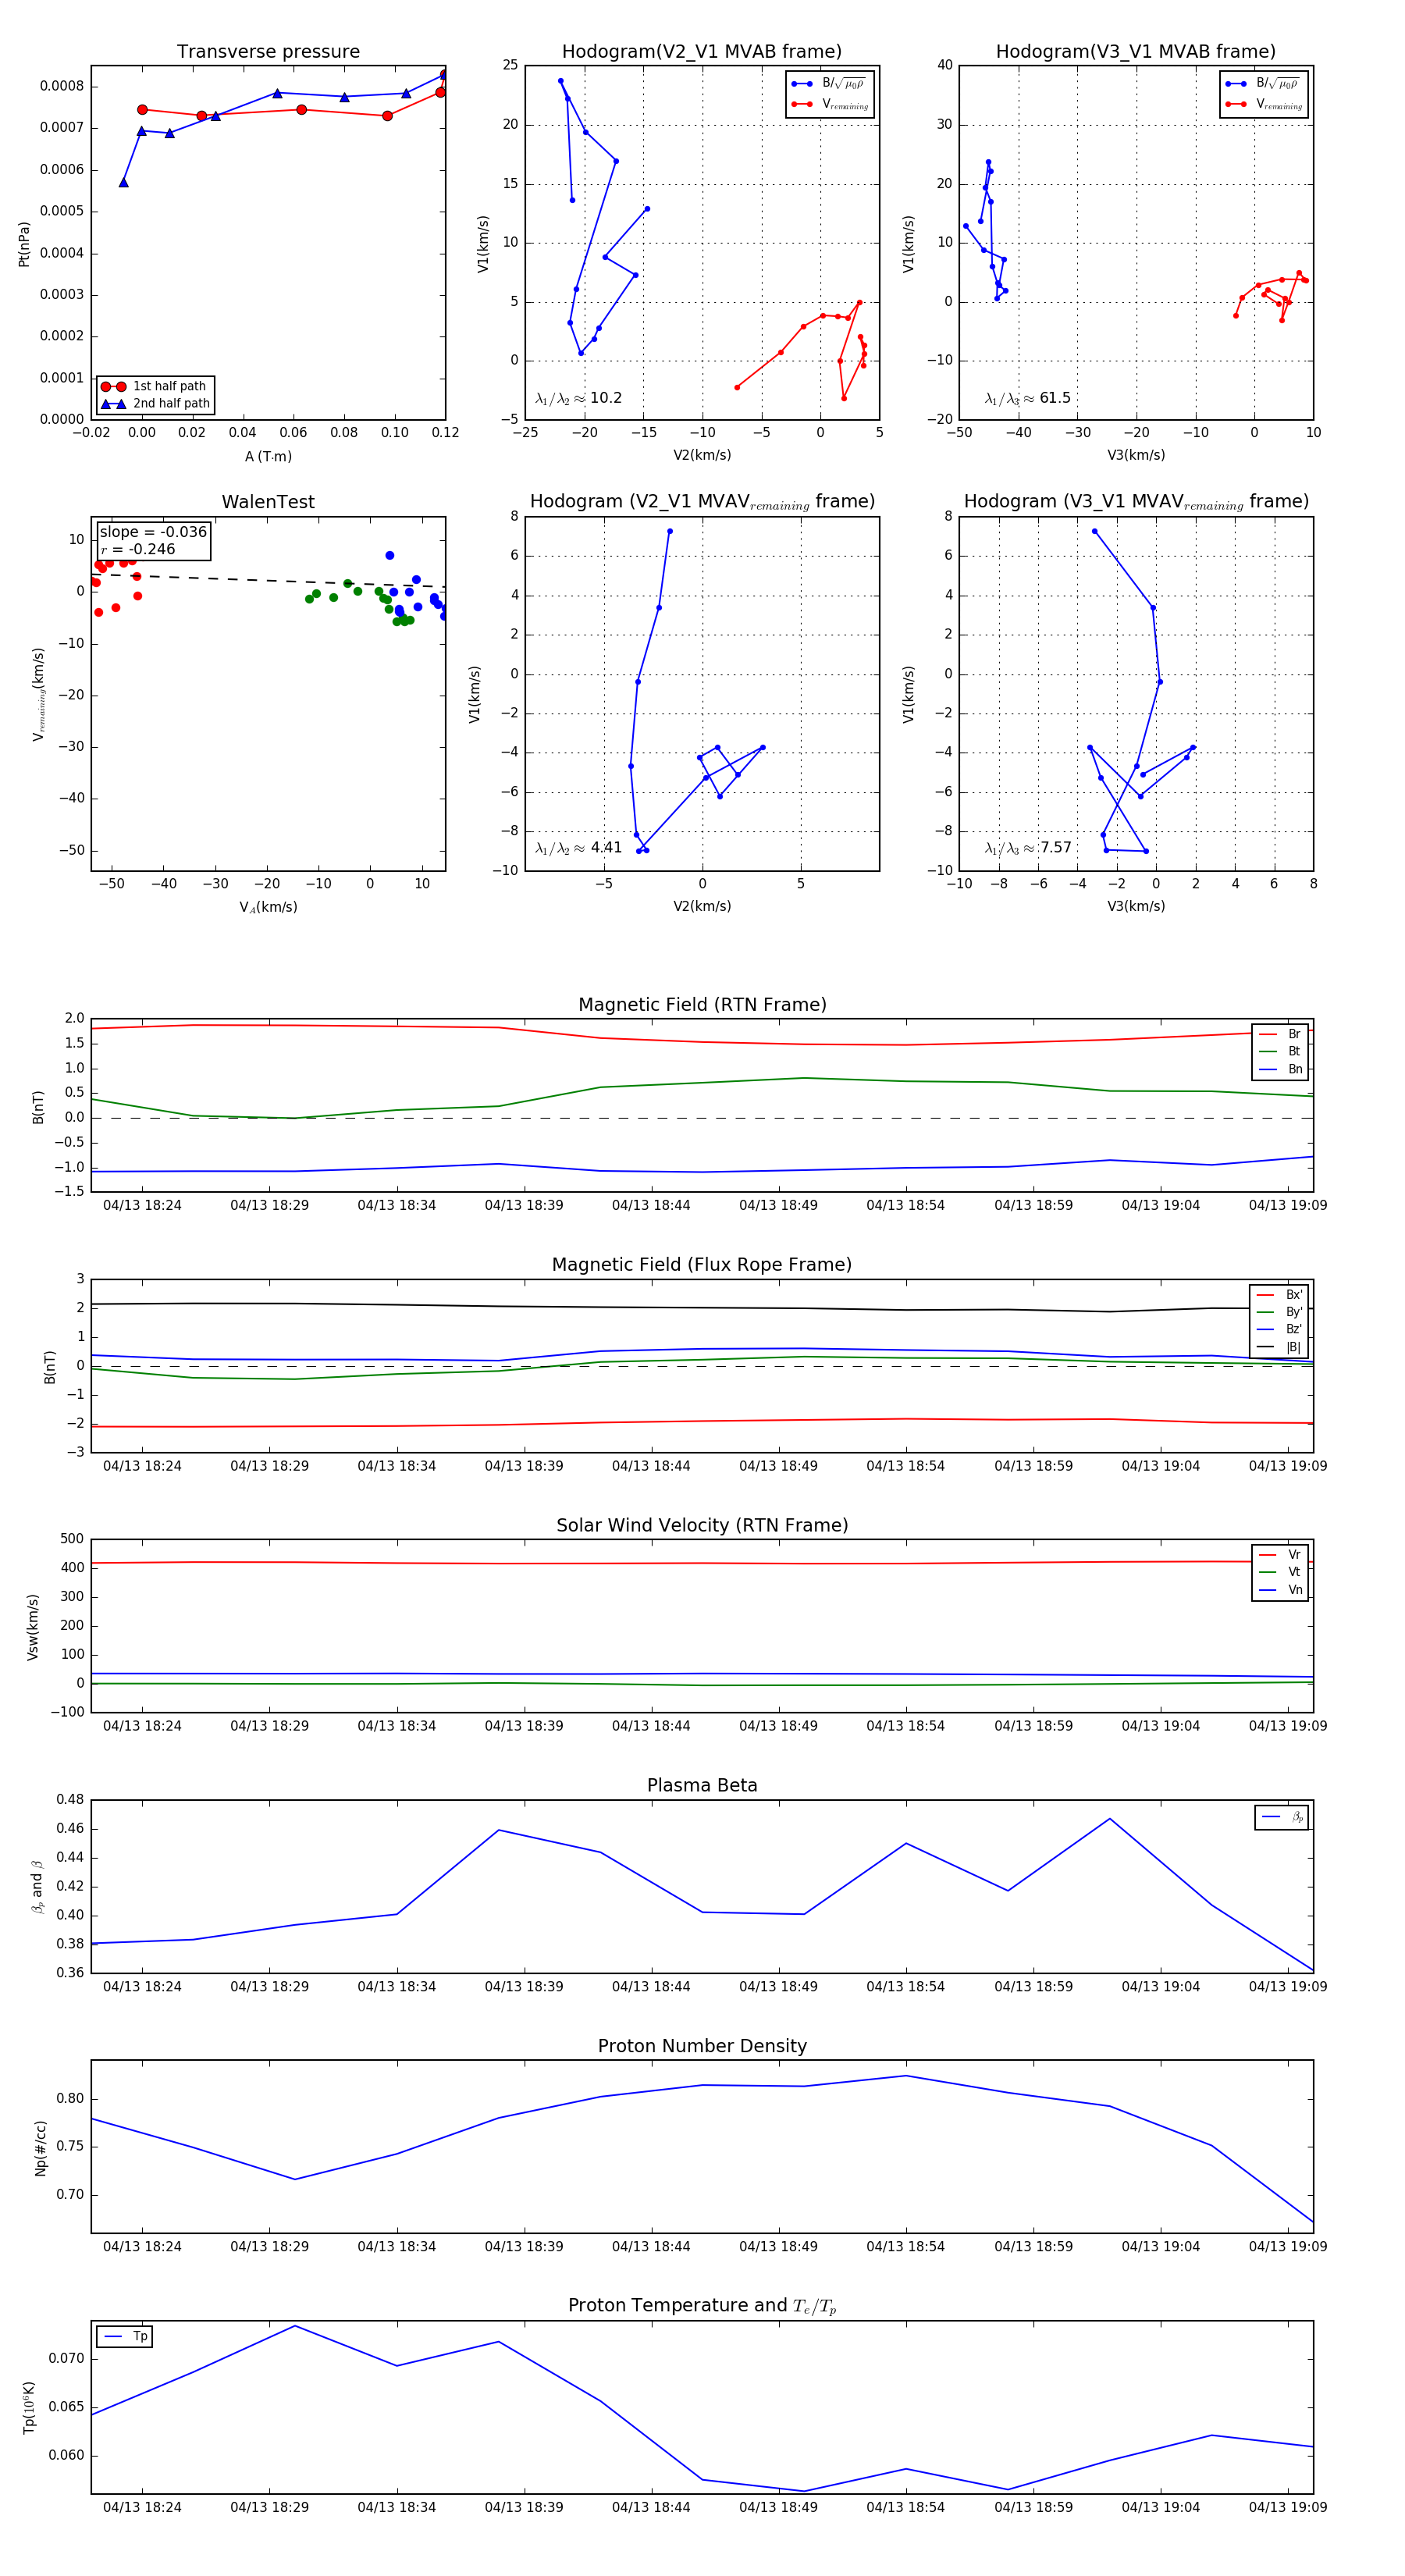Click the 'WalenTest' plot title

pyautogui.click(x=268, y=502)
